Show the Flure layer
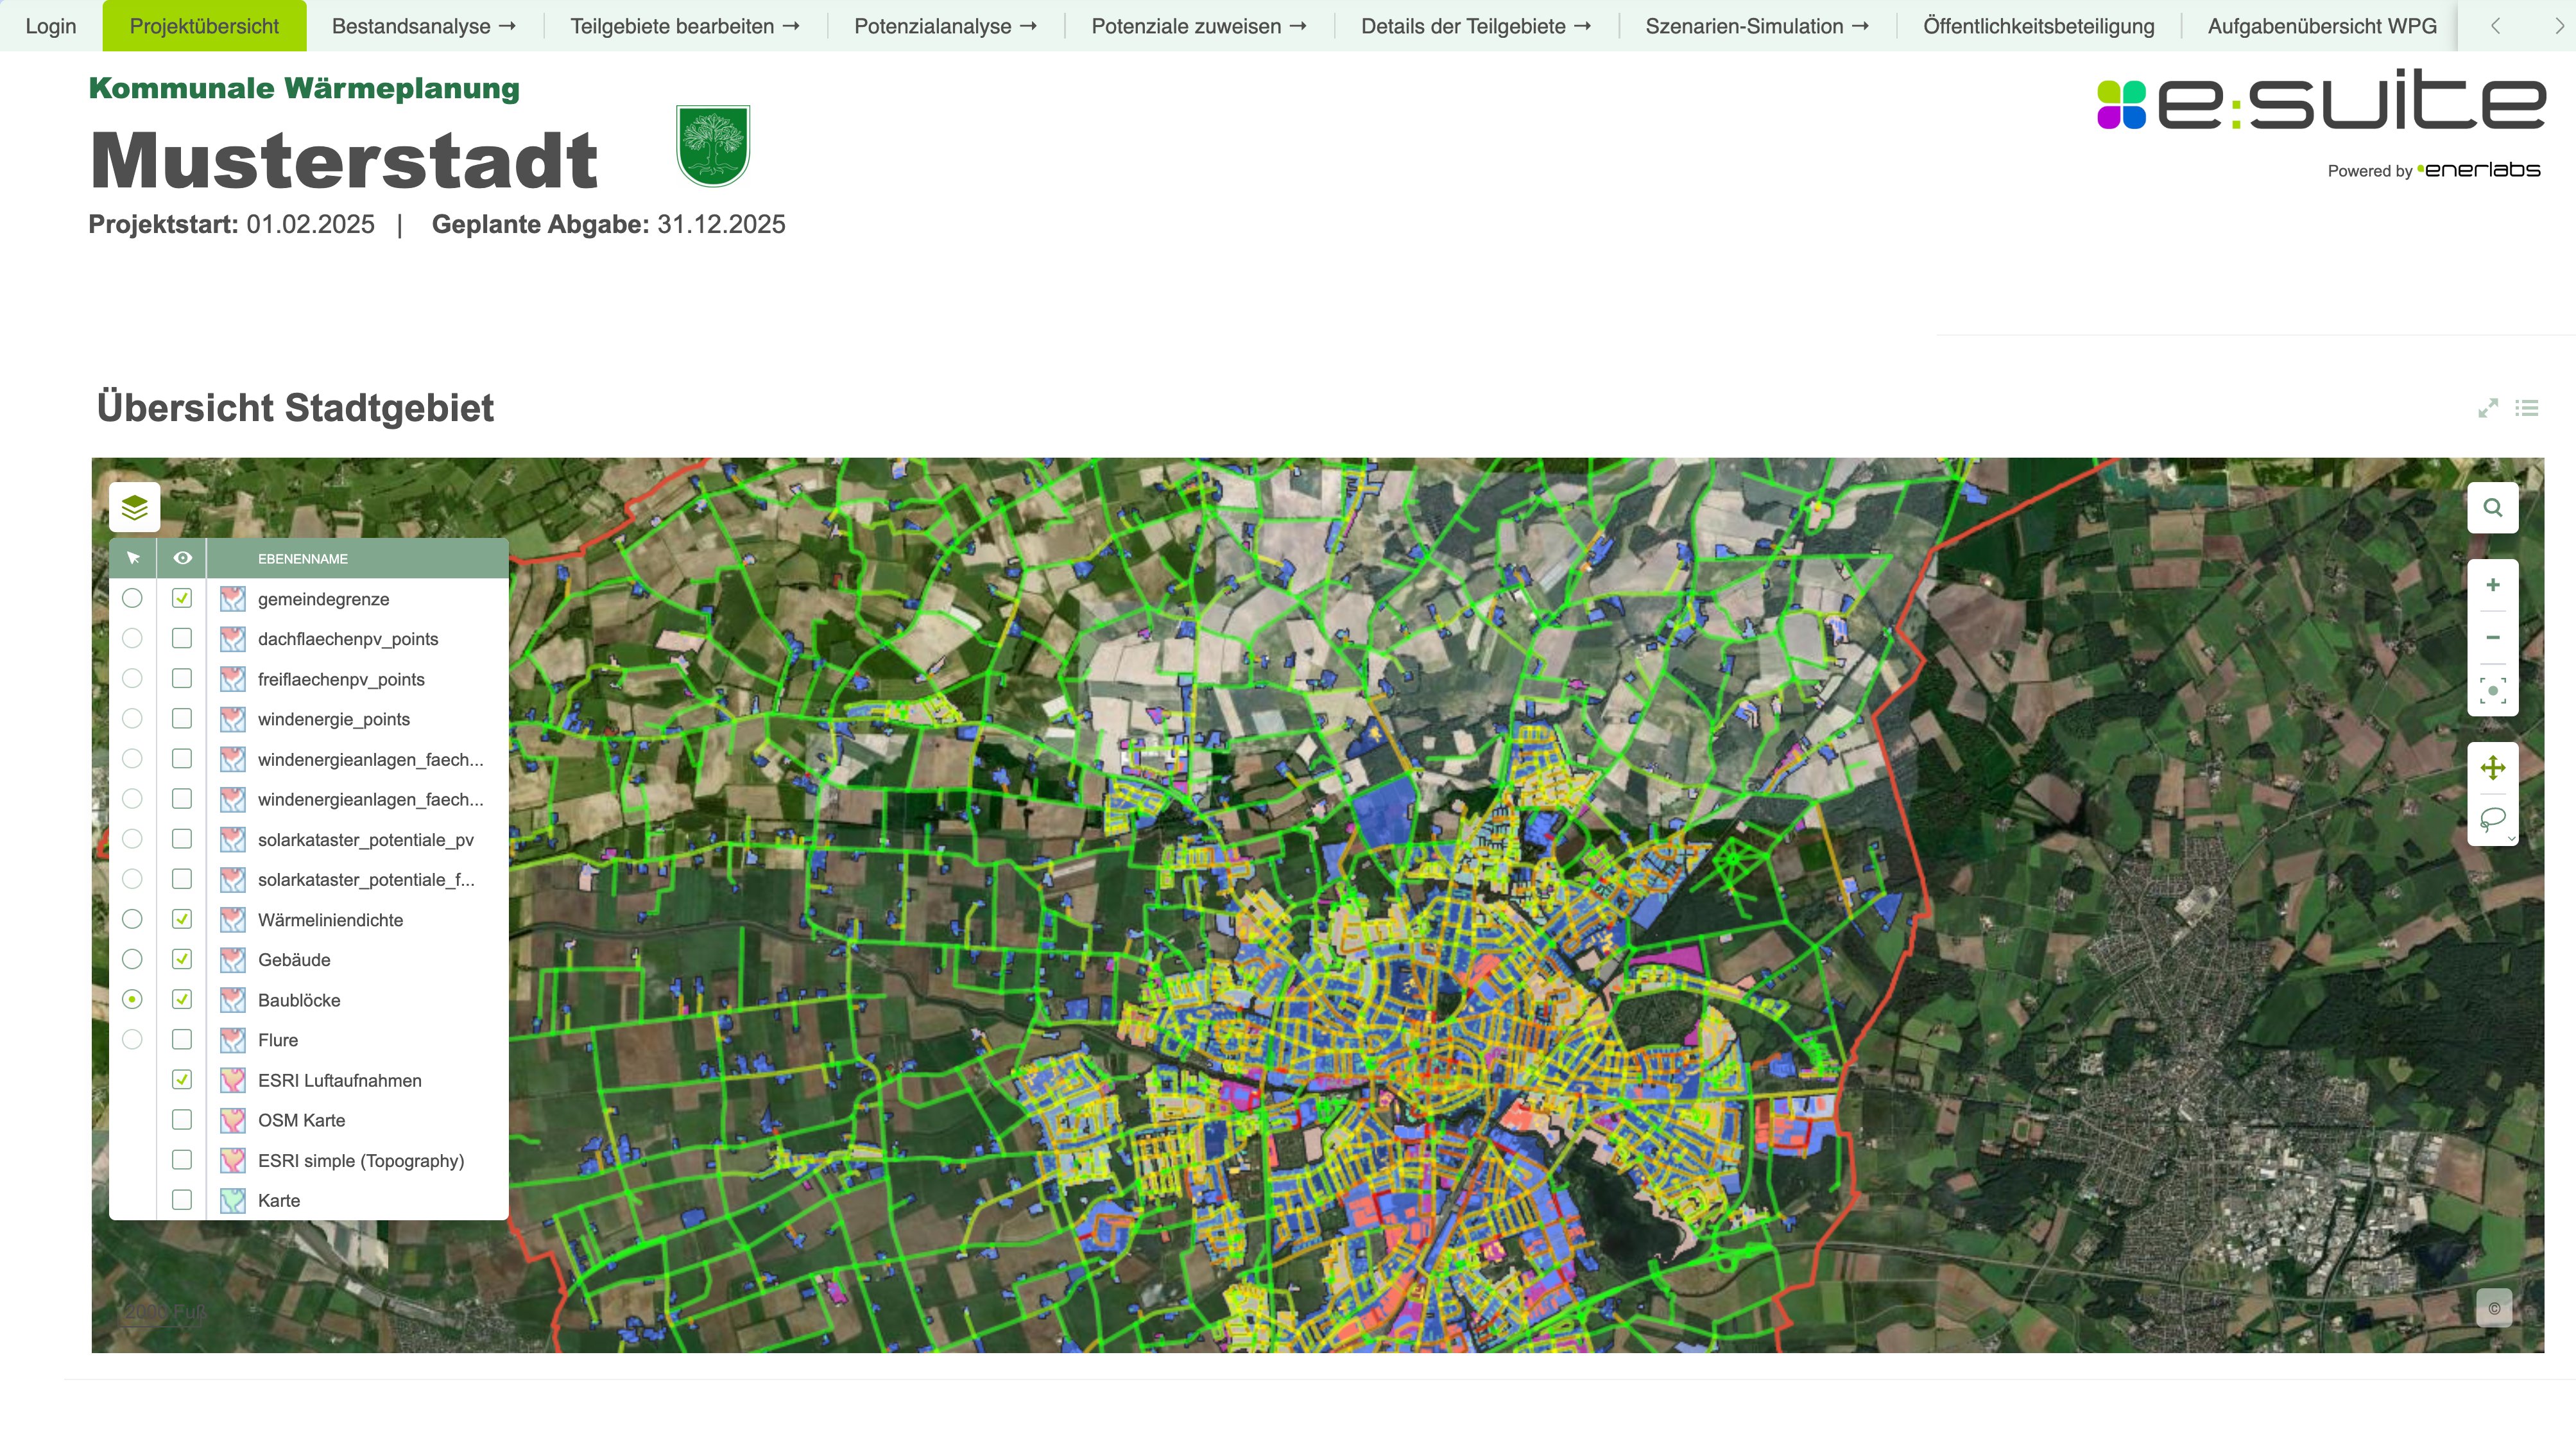This screenshot has height=1434, width=2576. [181, 1039]
